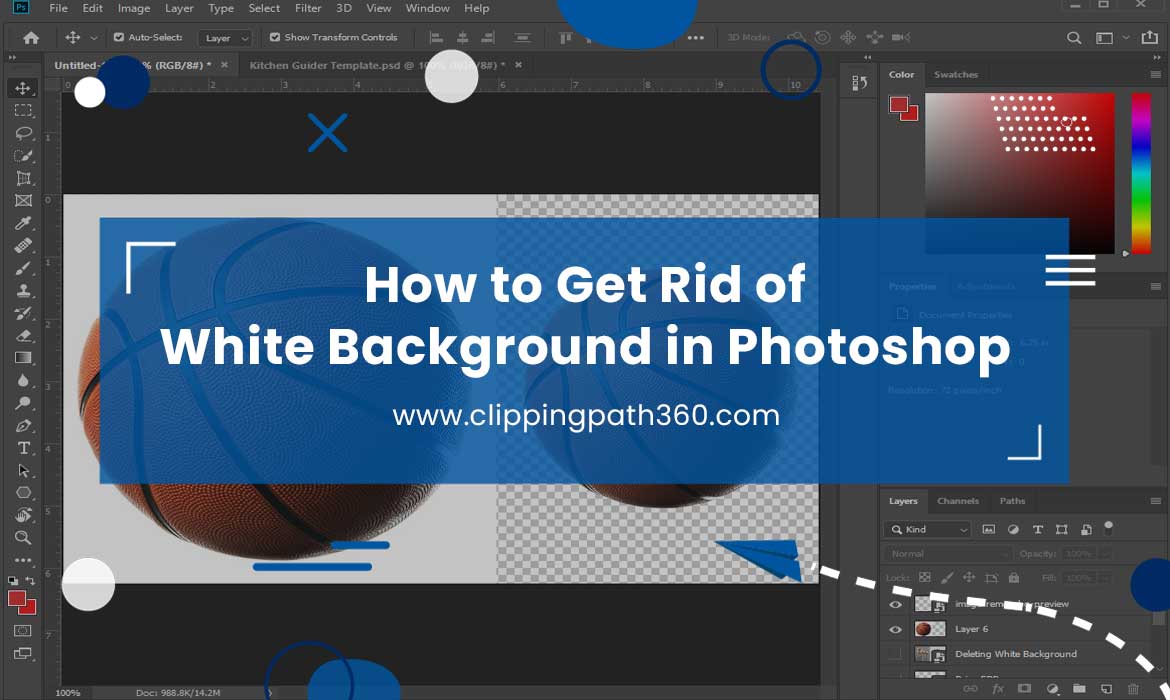The height and width of the screenshot is (700, 1170).
Task: Click the add layer style fx icon
Action: coord(998,689)
